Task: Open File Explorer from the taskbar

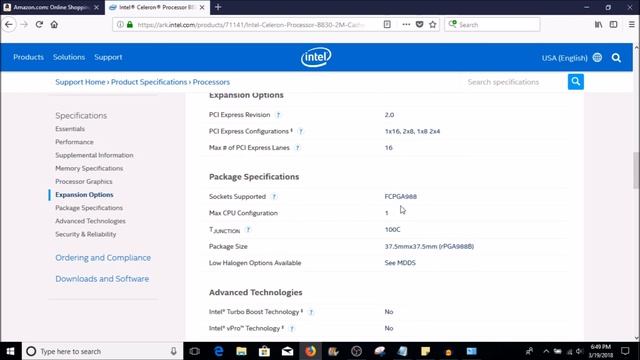Action: click(x=242, y=351)
